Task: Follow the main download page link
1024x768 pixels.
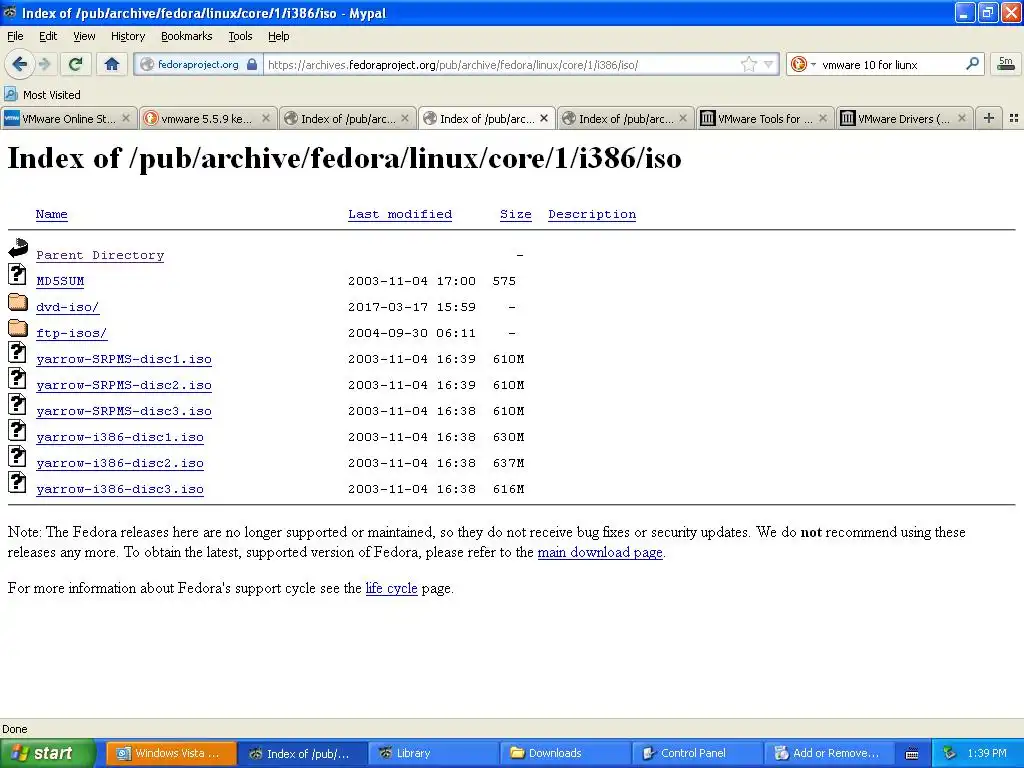Action: tap(600, 552)
